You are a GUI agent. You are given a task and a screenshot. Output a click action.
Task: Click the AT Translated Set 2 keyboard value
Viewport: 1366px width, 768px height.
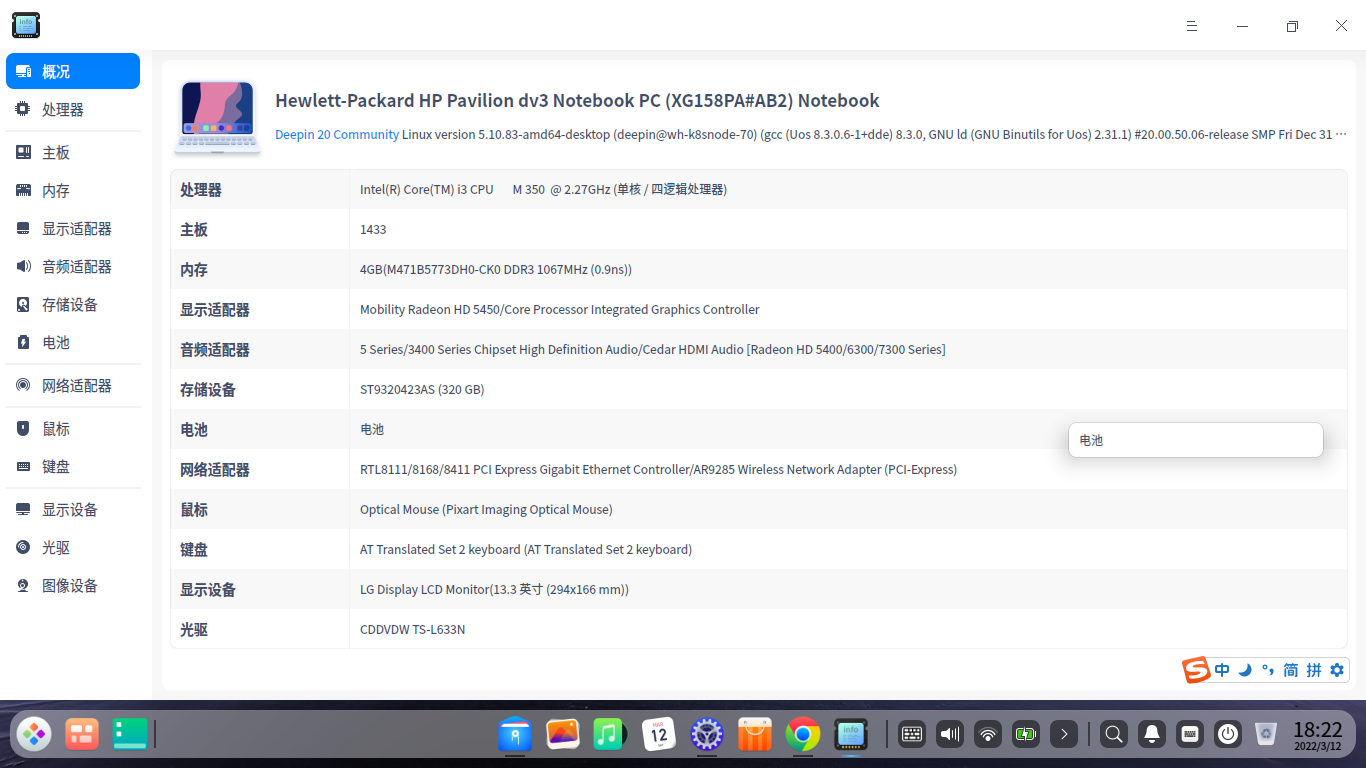click(x=526, y=550)
